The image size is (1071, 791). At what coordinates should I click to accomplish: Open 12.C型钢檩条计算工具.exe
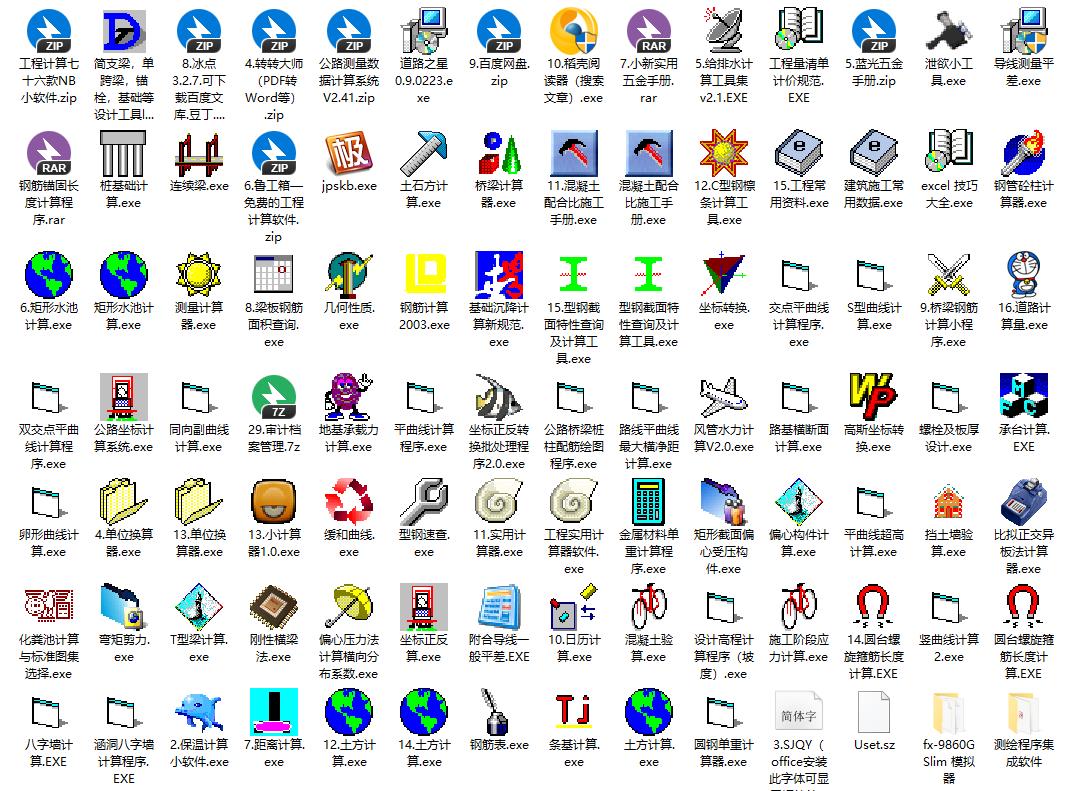tap(724, 154)
